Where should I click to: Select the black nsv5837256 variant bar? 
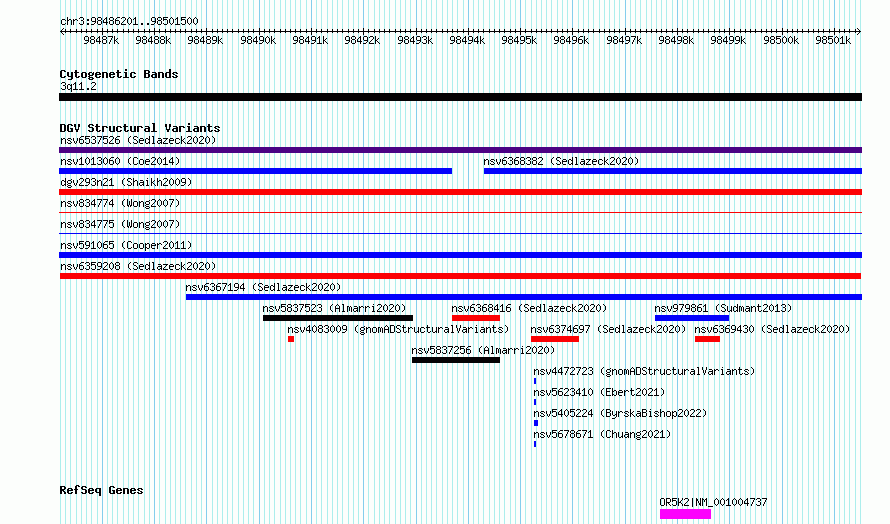(456, 360)
